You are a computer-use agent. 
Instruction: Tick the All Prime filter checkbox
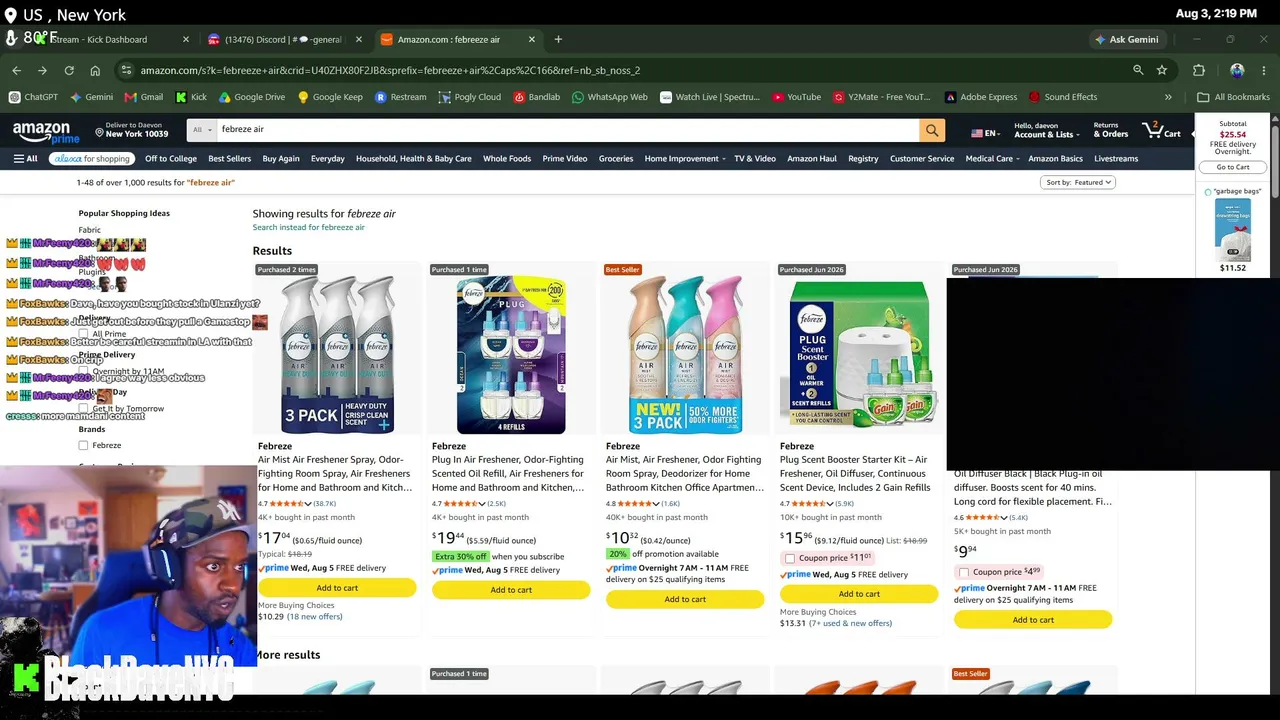point(84,334)
